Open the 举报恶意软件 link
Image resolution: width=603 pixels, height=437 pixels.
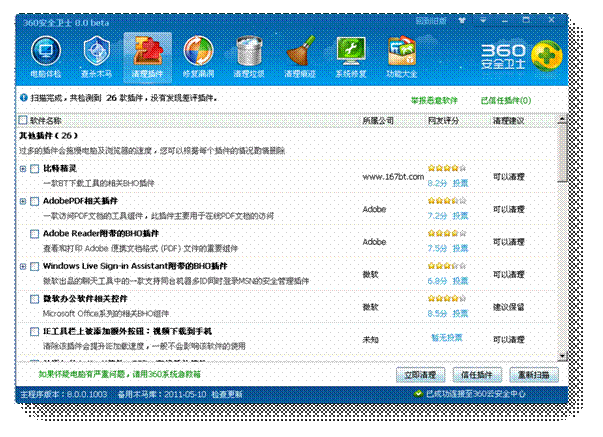[434, 100]
